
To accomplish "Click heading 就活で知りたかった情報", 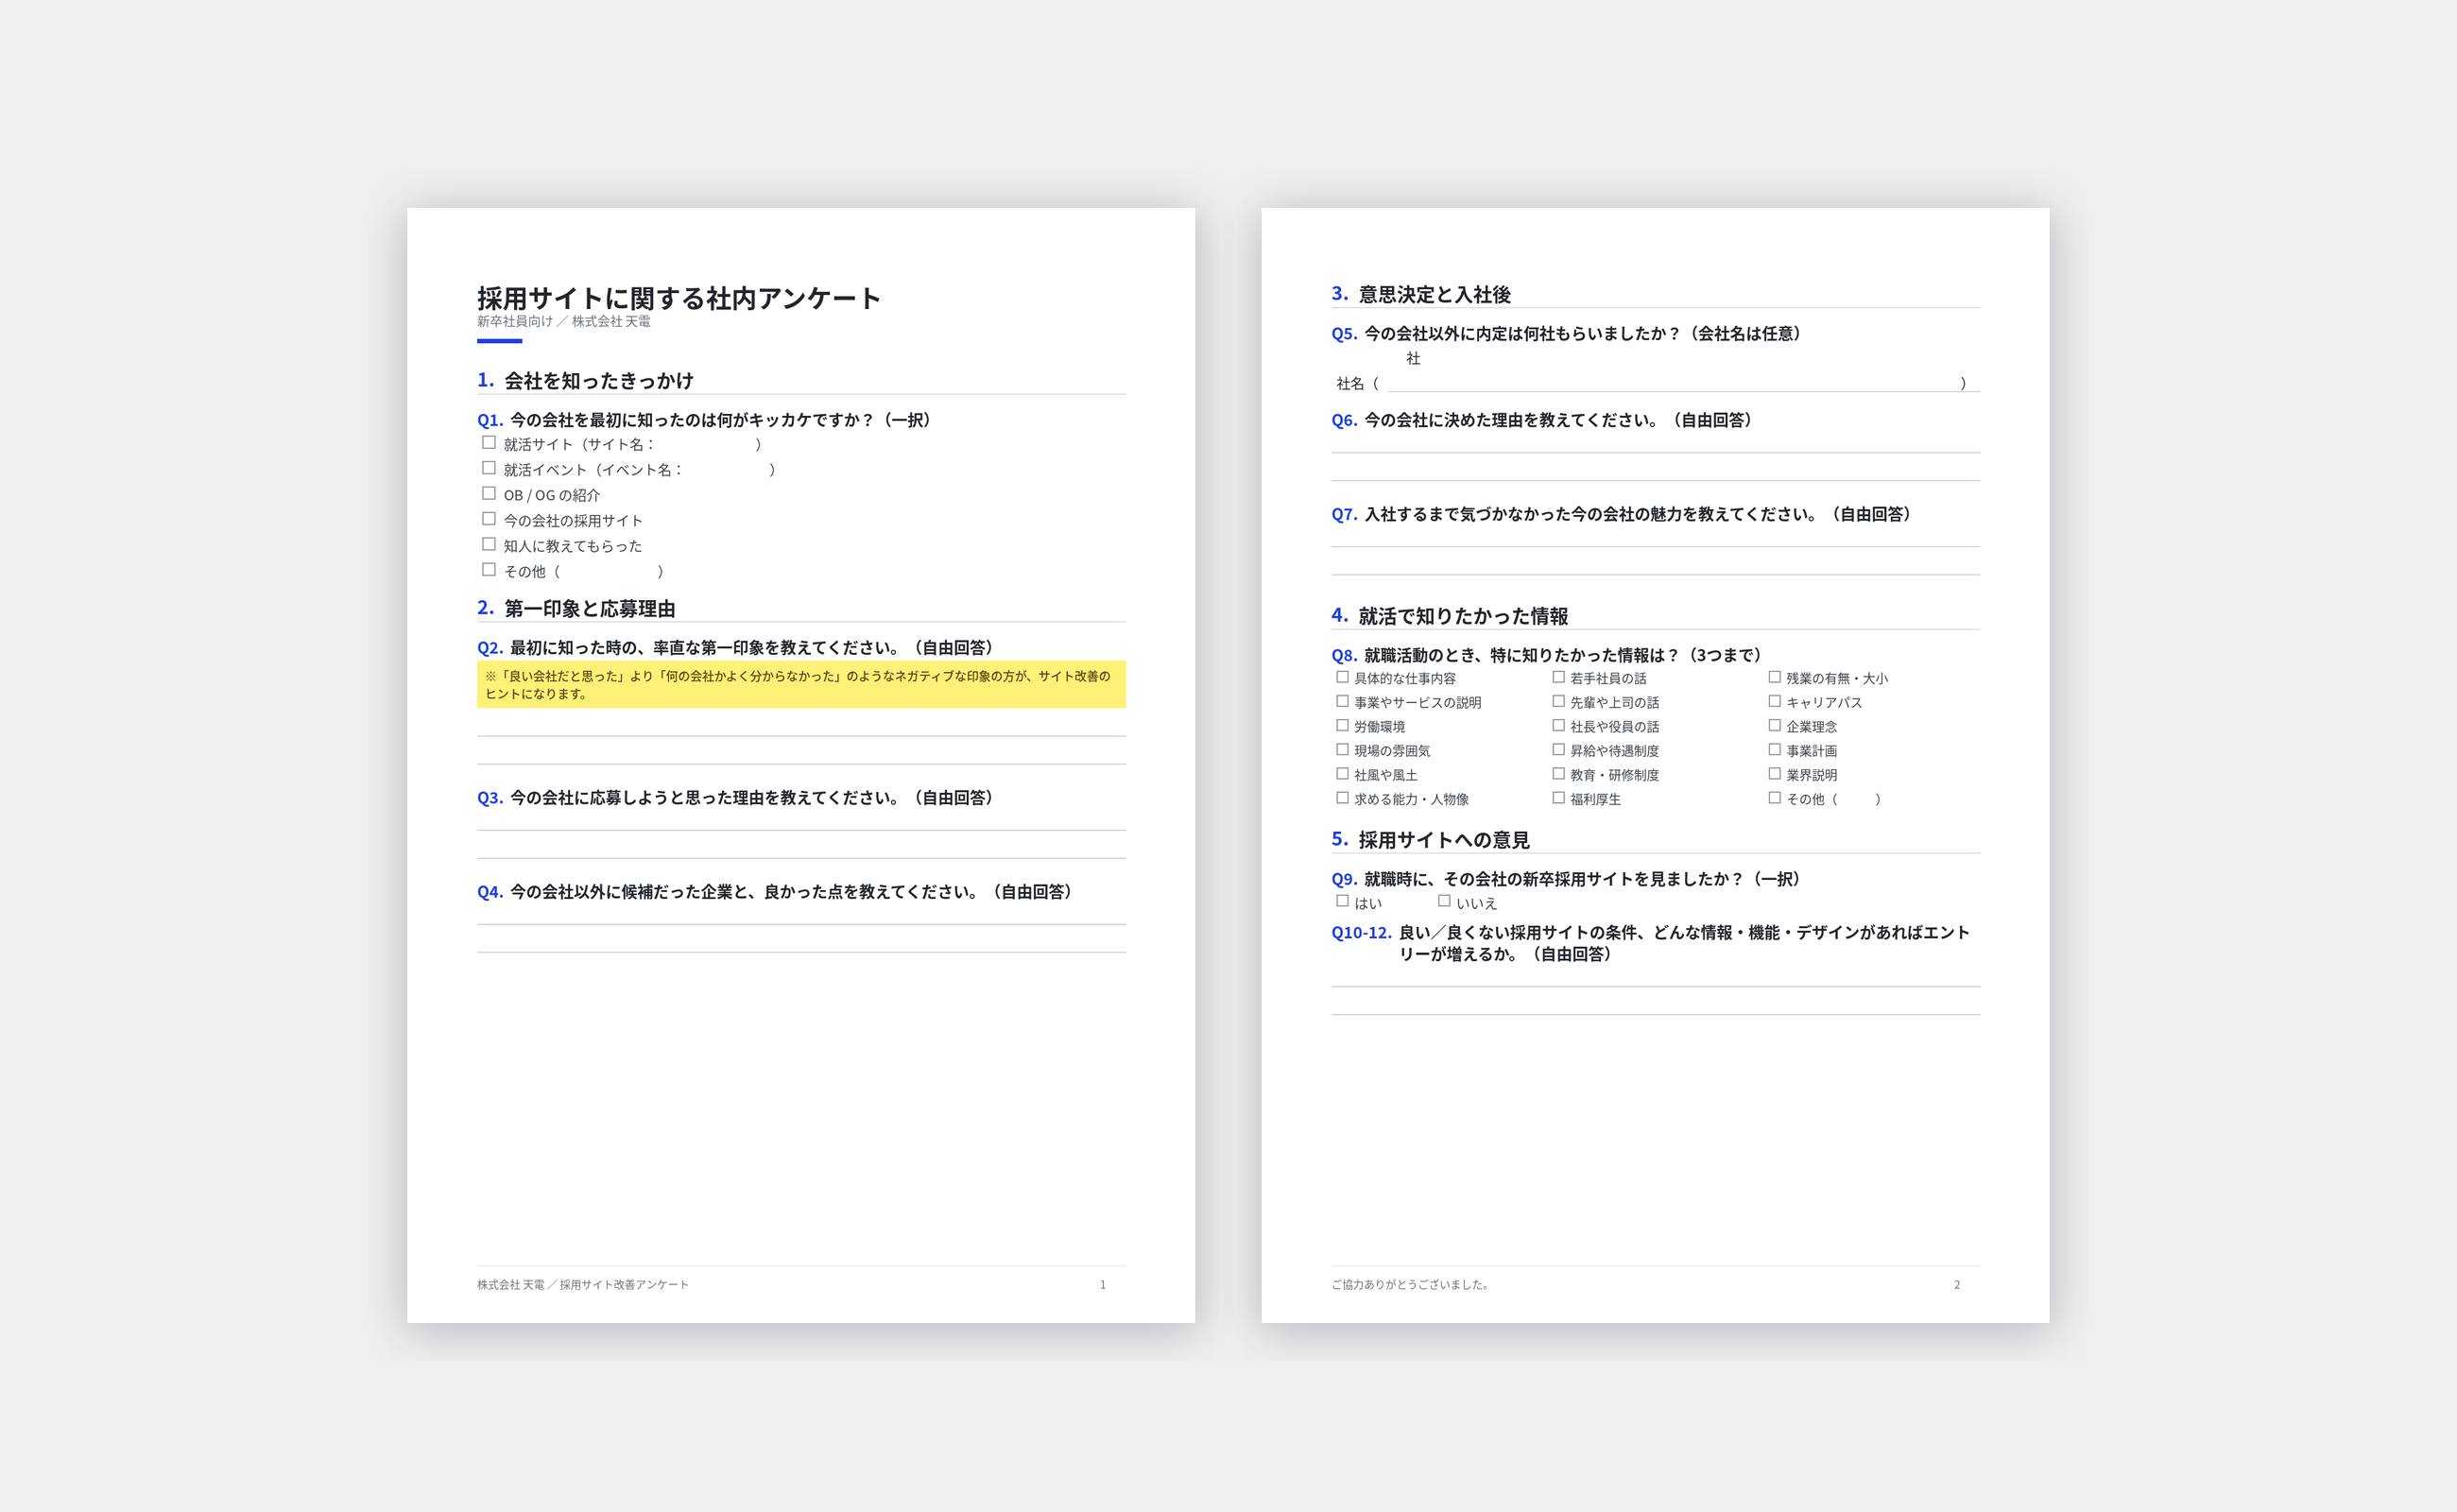I will pyautogui.click(x=1463, y=616).
